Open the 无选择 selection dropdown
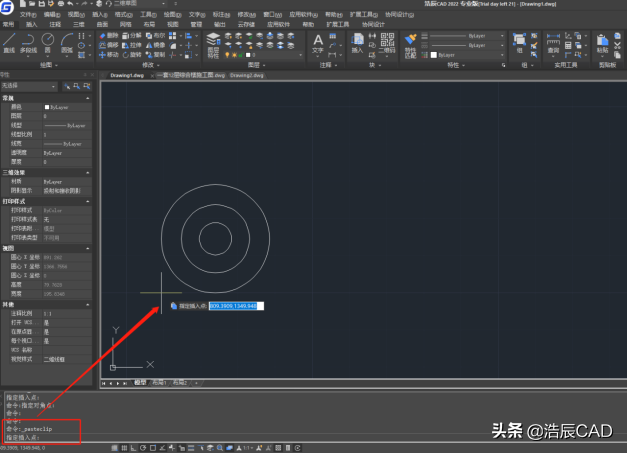 tap(30, 86)
